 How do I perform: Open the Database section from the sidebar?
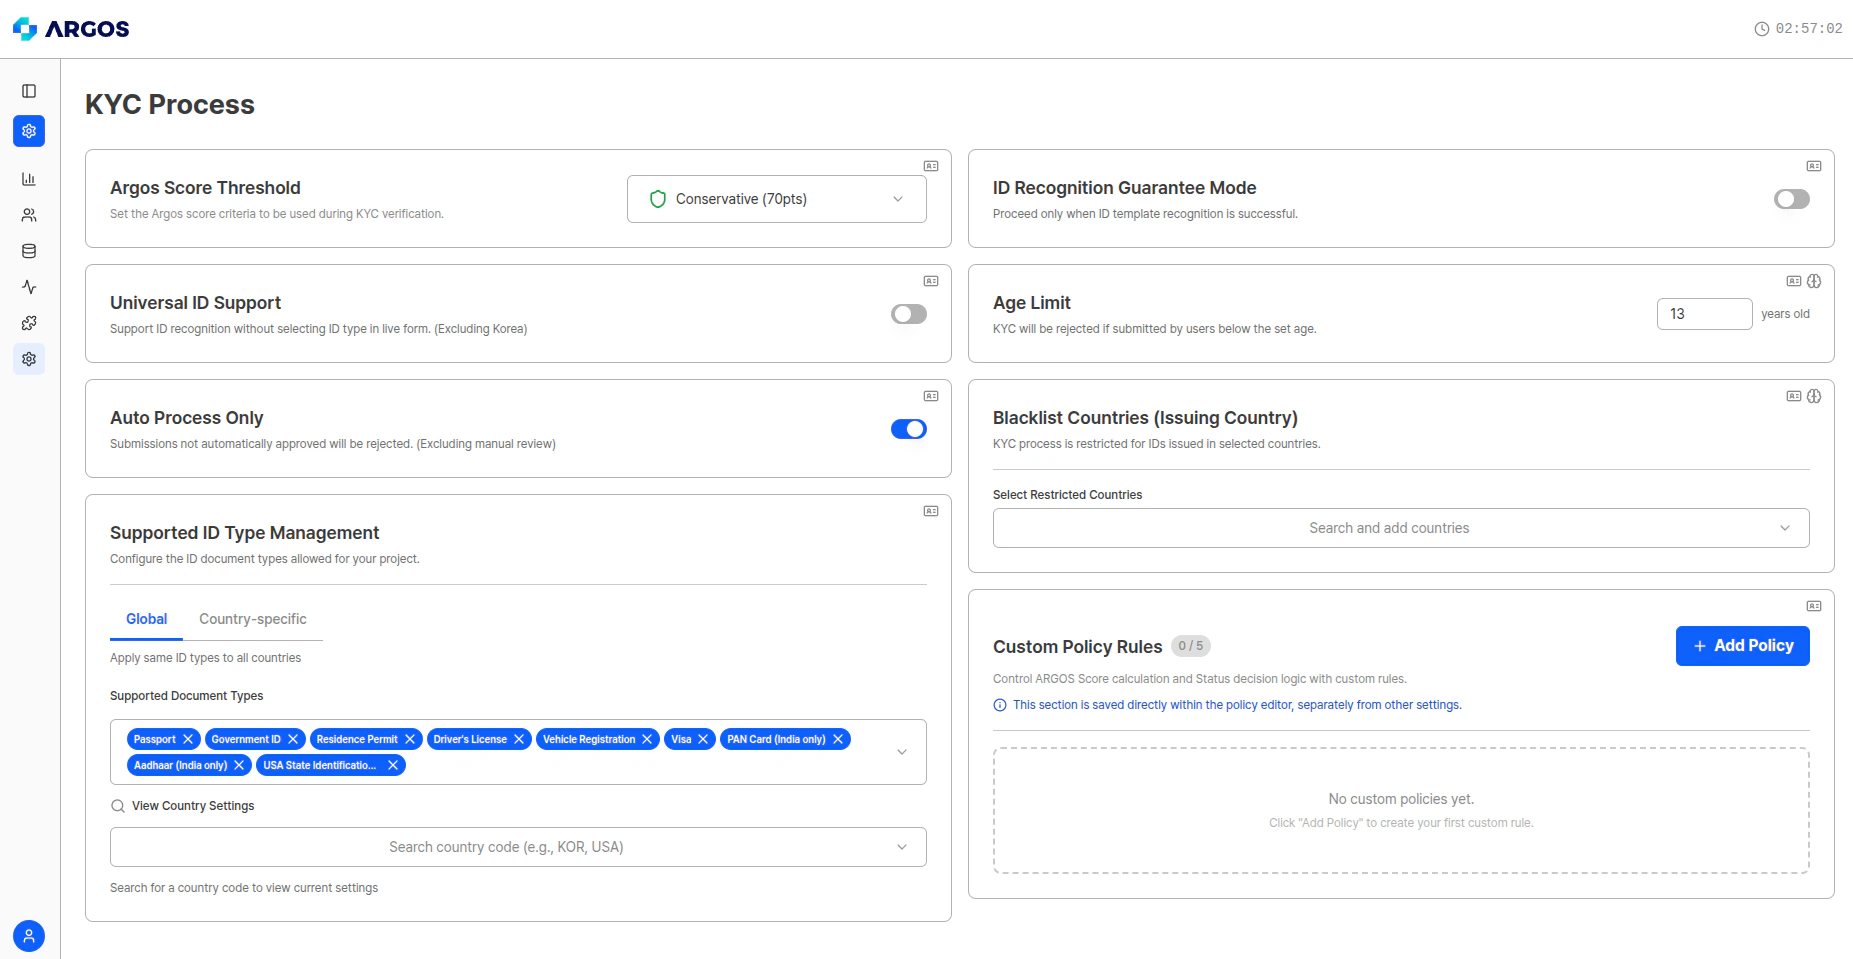(x=28, y=251)
